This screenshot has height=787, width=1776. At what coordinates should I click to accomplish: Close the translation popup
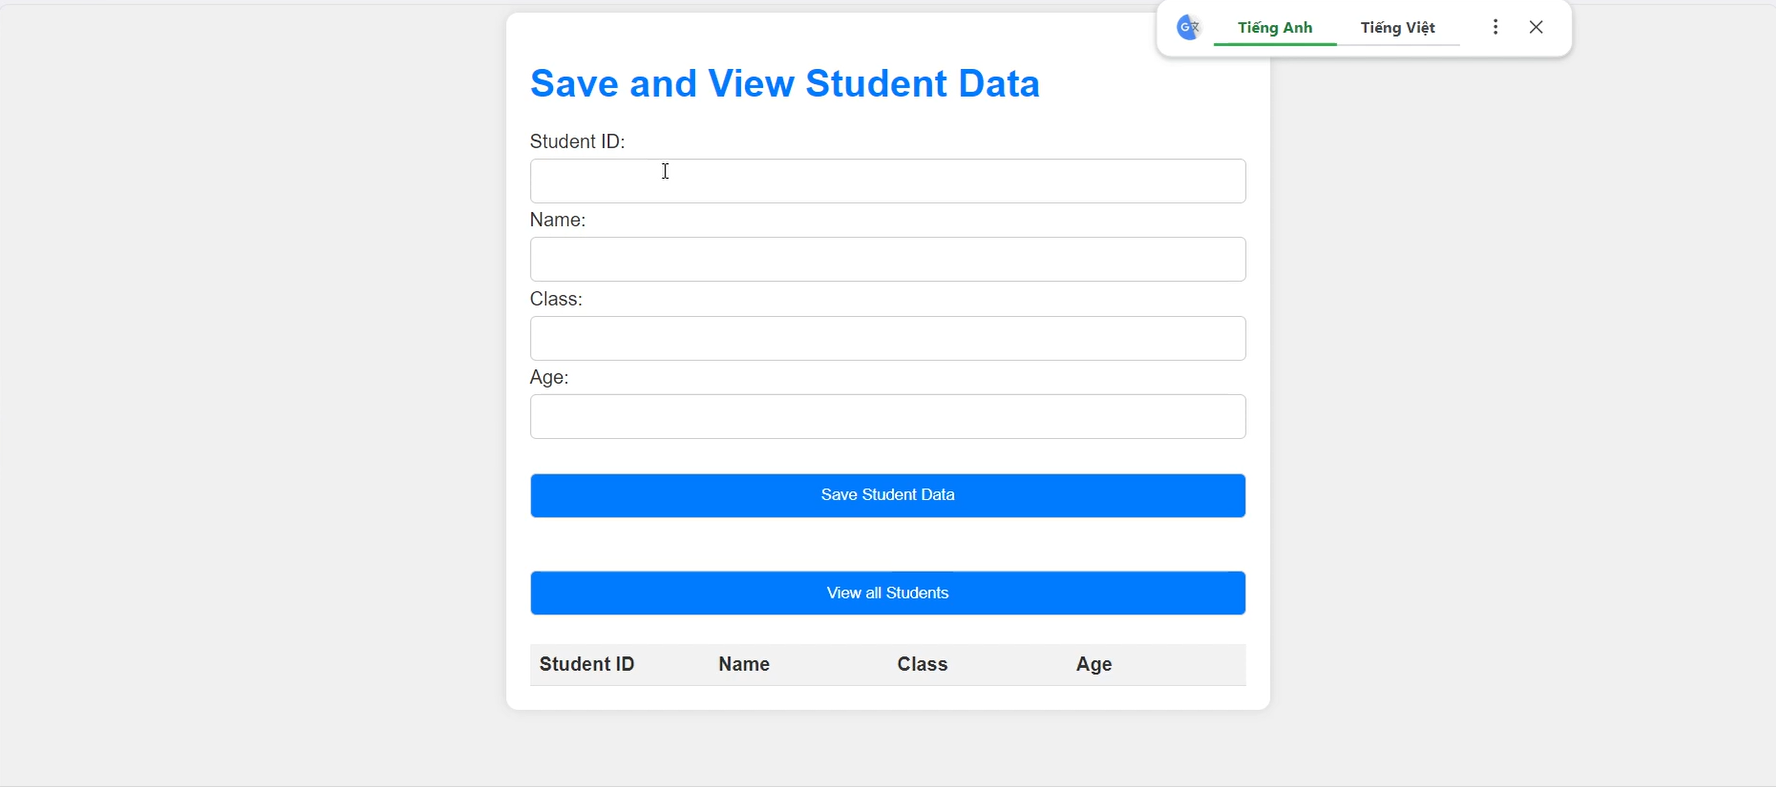coord(1536,28)
